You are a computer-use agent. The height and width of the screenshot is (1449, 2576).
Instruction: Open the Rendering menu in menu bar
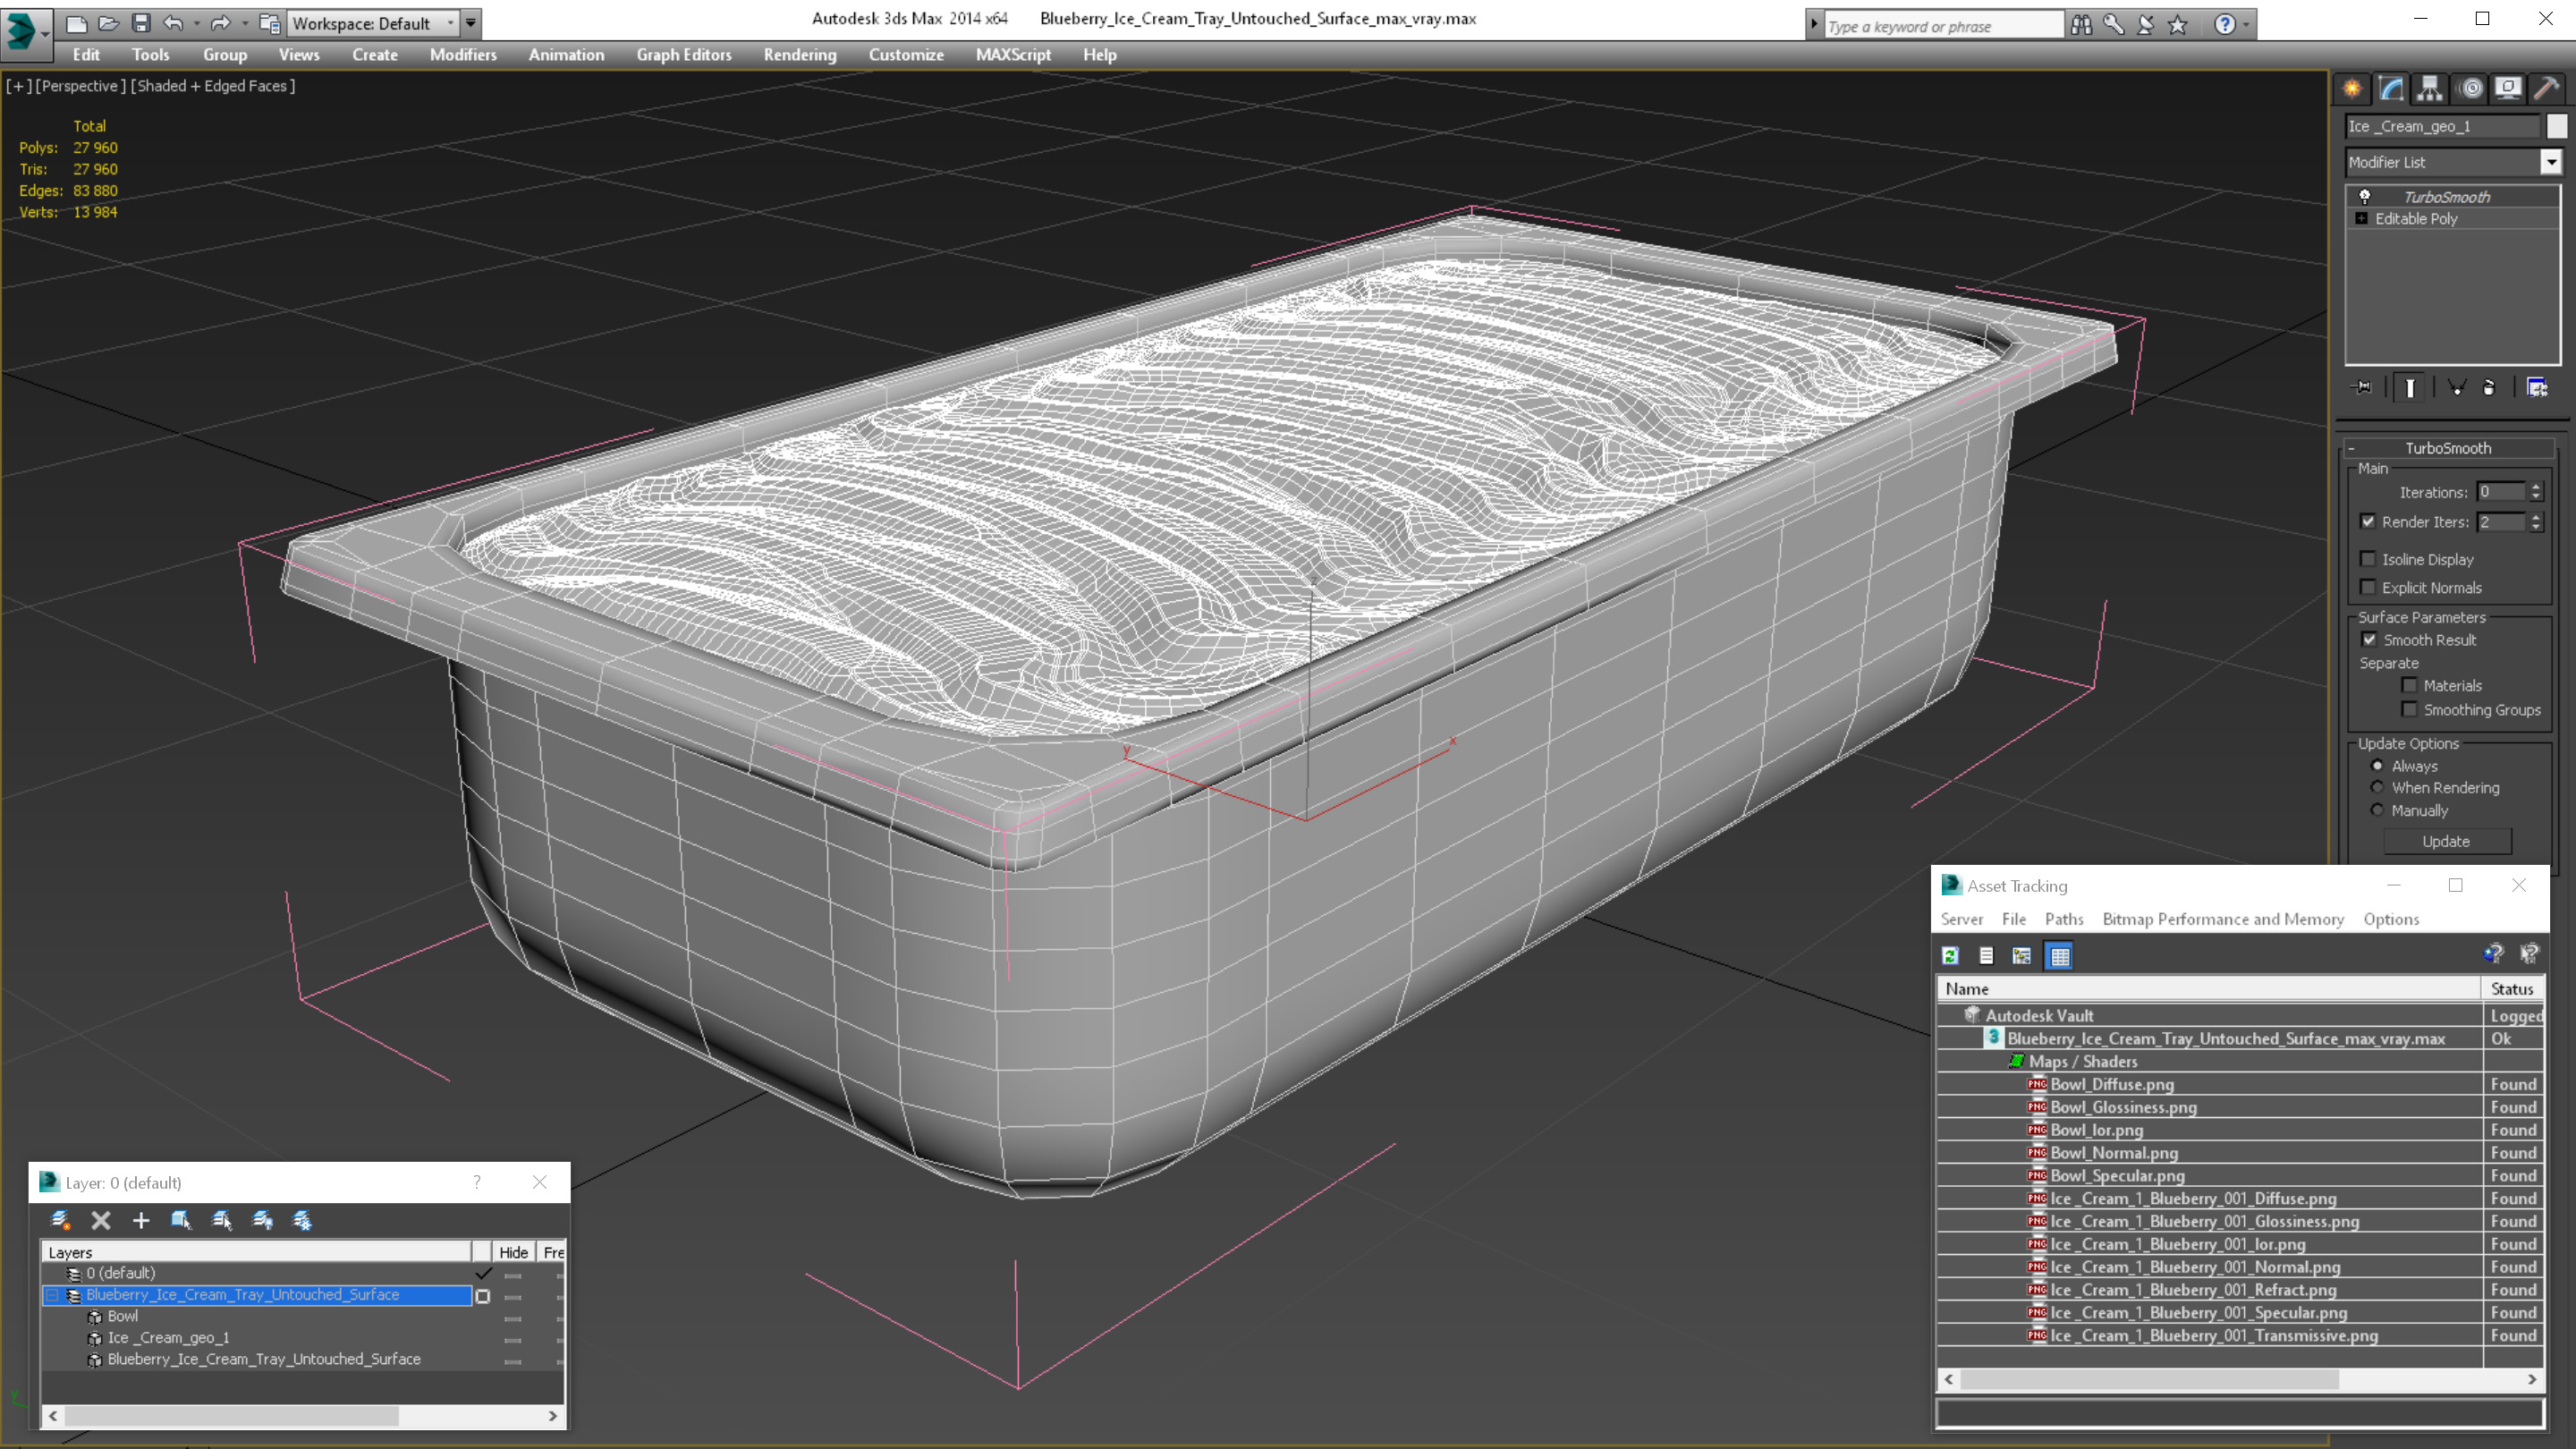point(800,53)
